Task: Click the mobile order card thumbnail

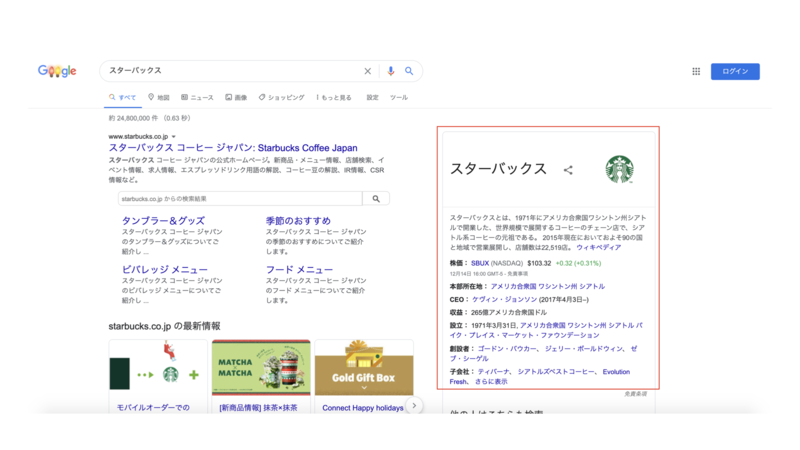Action: tap(158, 367)
